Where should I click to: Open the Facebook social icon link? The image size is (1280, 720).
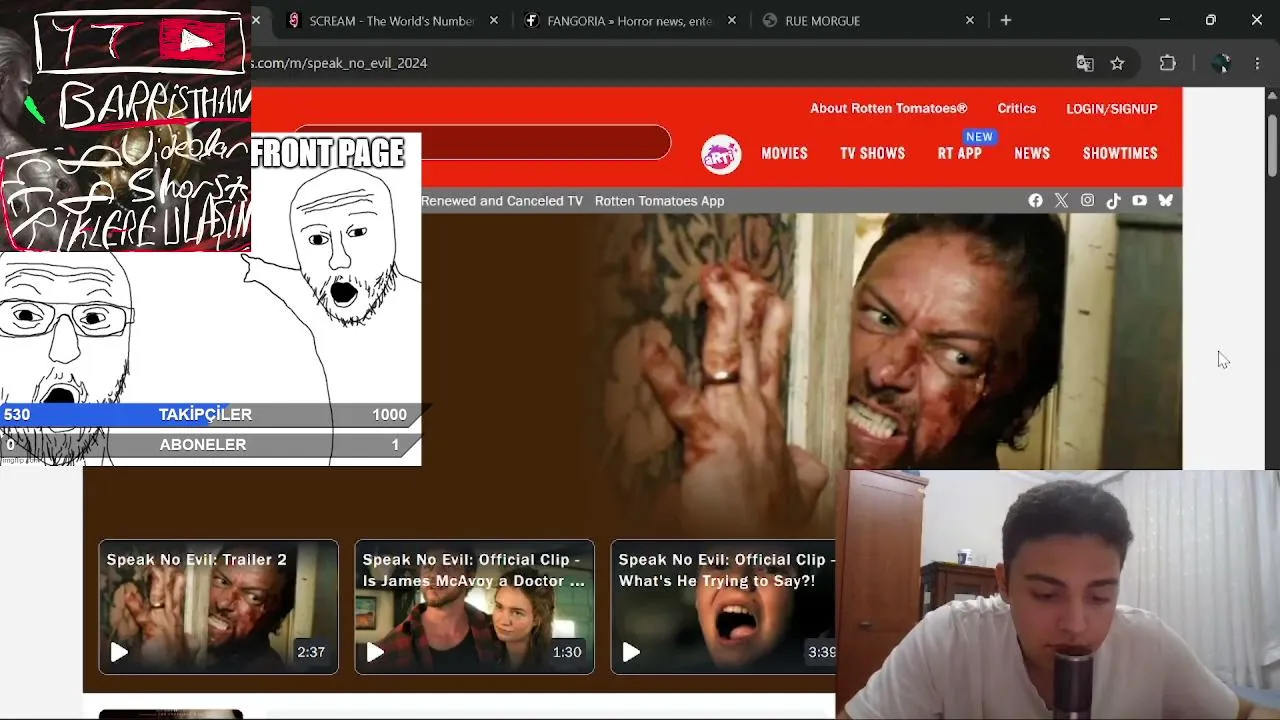pyautogui.click(x=1035, y=201)
